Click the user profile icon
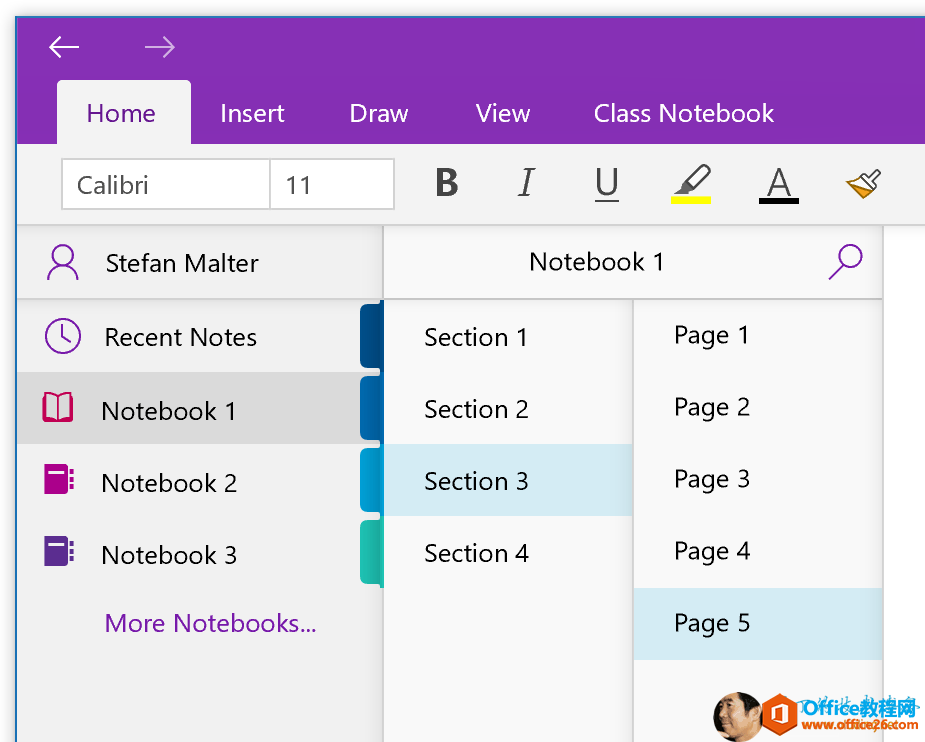 (x=62, y=261)
